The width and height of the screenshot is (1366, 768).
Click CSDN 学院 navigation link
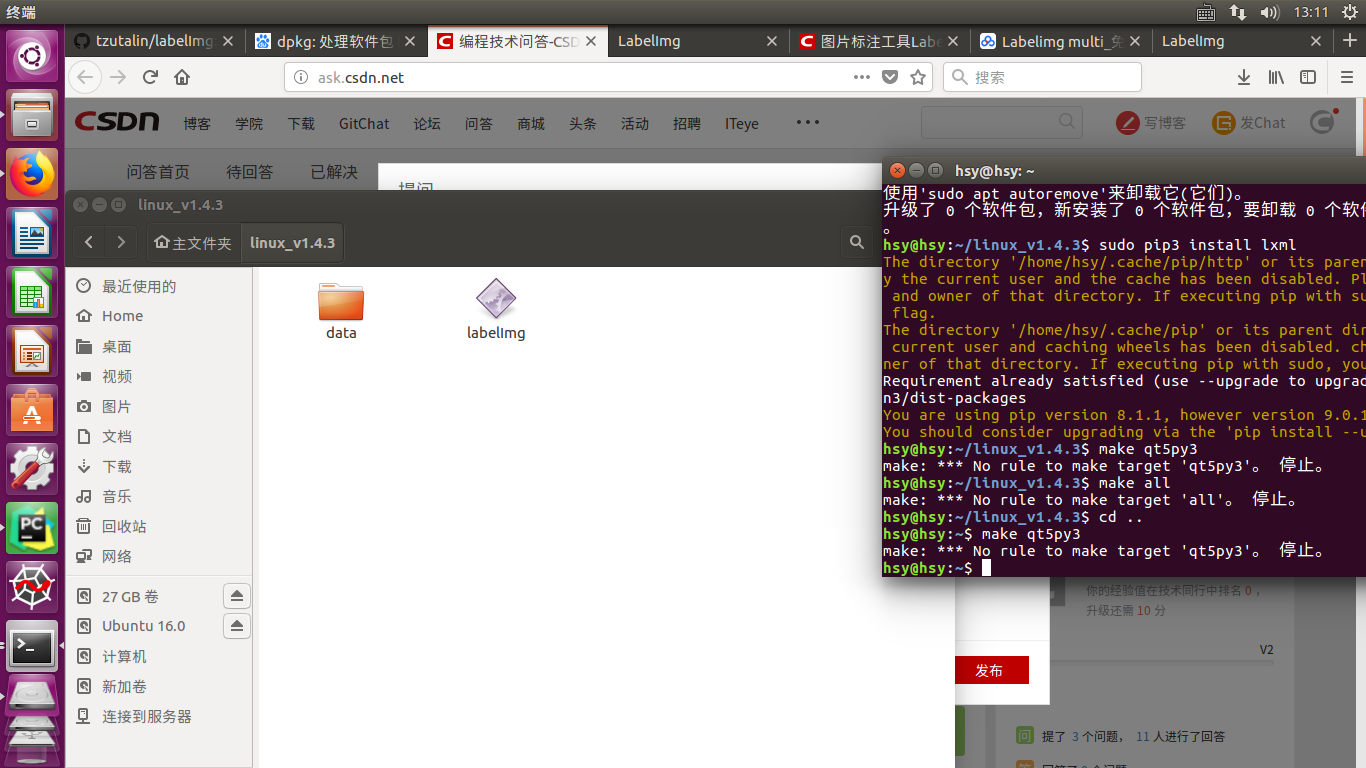(x=249, y=124)
